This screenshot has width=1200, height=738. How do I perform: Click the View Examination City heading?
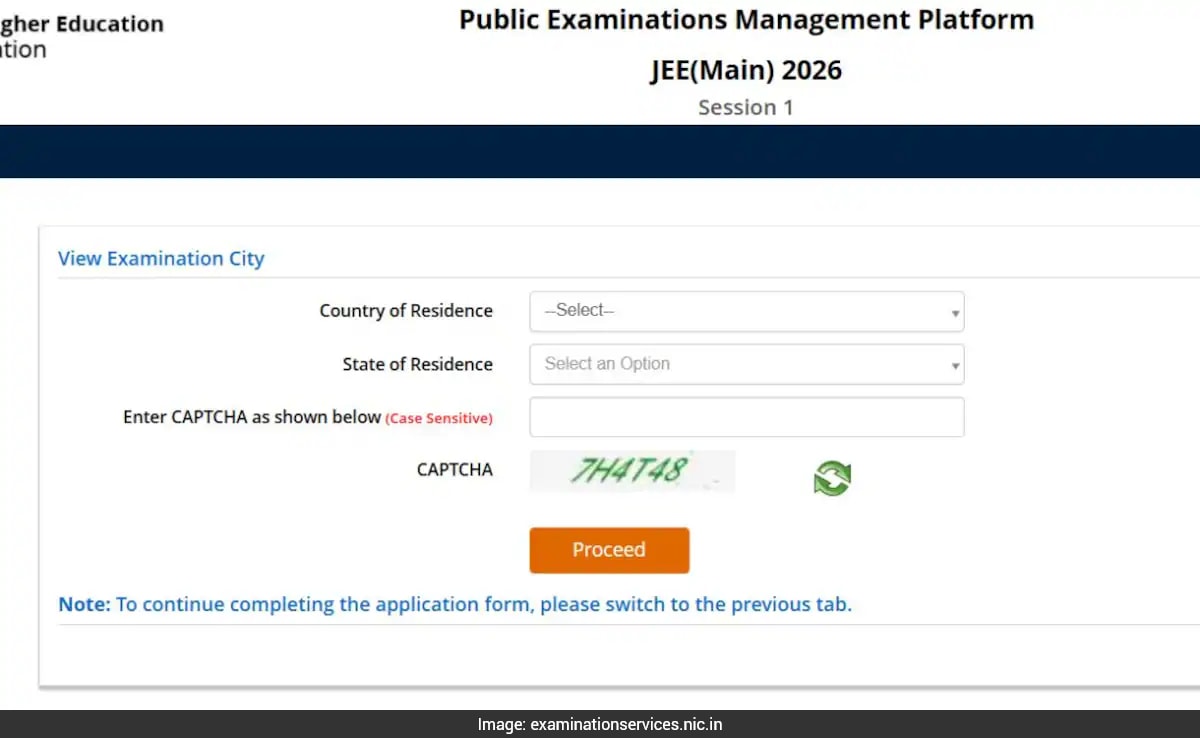point(161,258)
